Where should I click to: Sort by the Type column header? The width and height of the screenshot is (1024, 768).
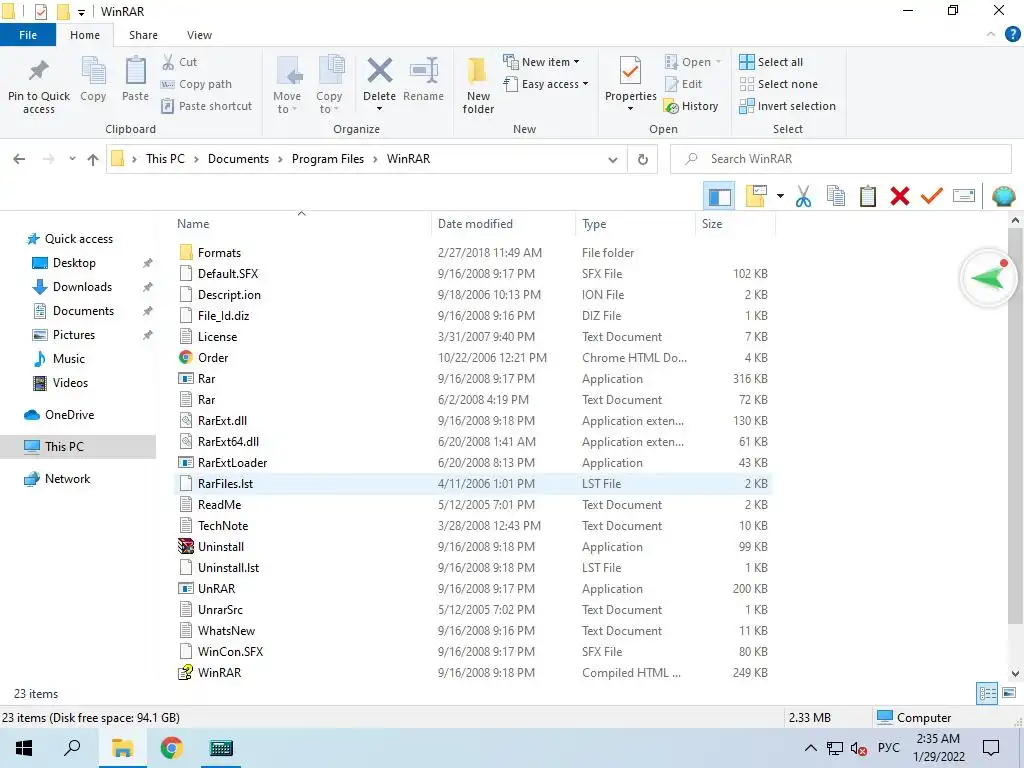coord(594,224)
